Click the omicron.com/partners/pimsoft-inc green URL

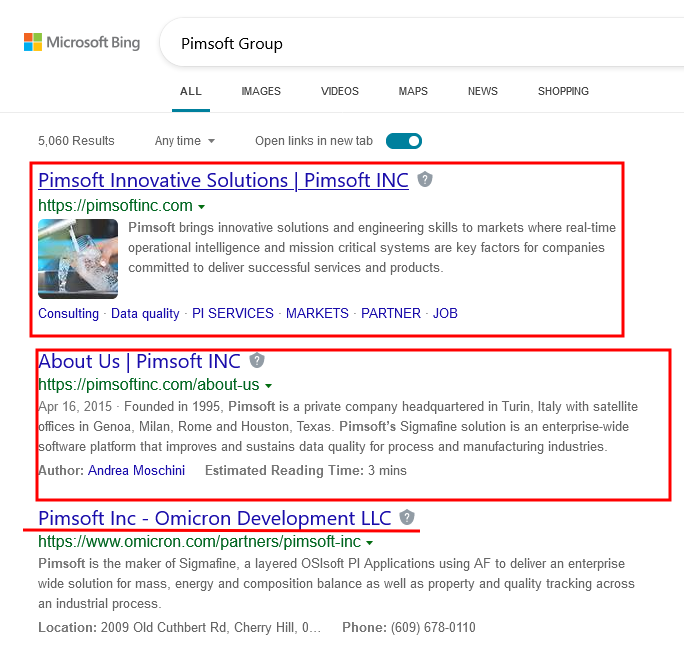[199, 542]
